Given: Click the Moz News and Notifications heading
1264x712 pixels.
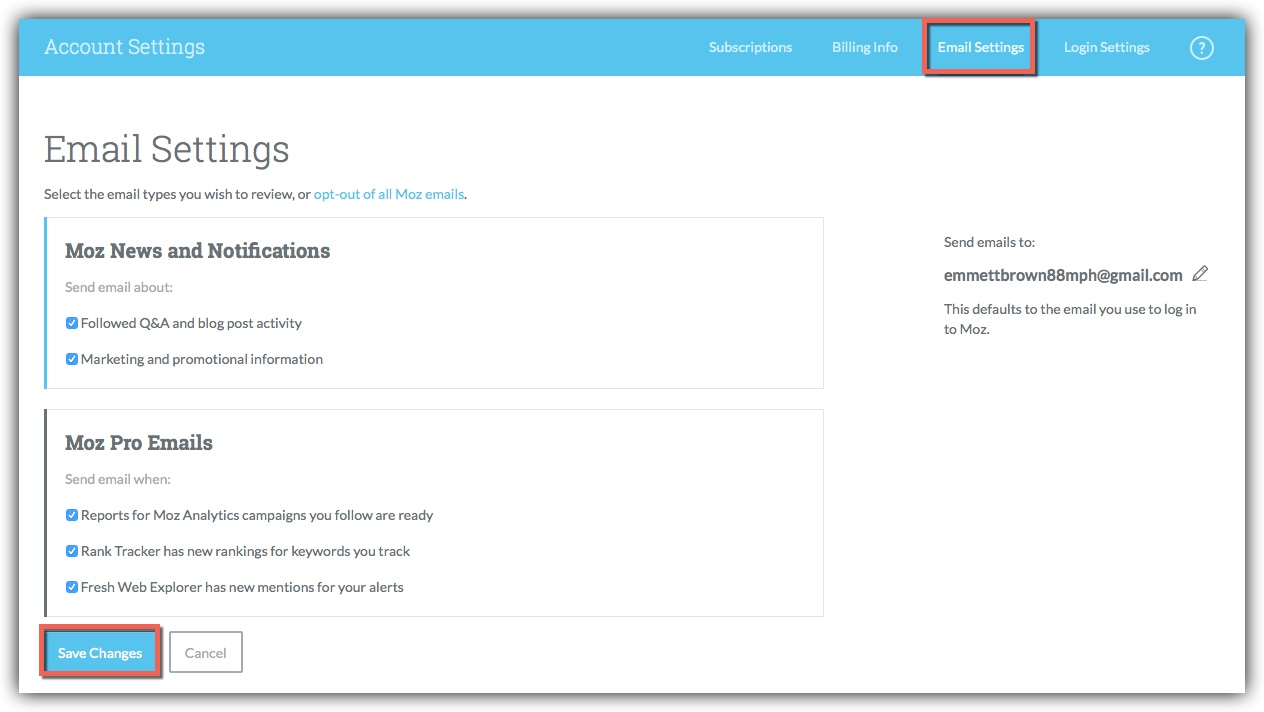Looking at the screenshot, I should (x=198, y=251).
